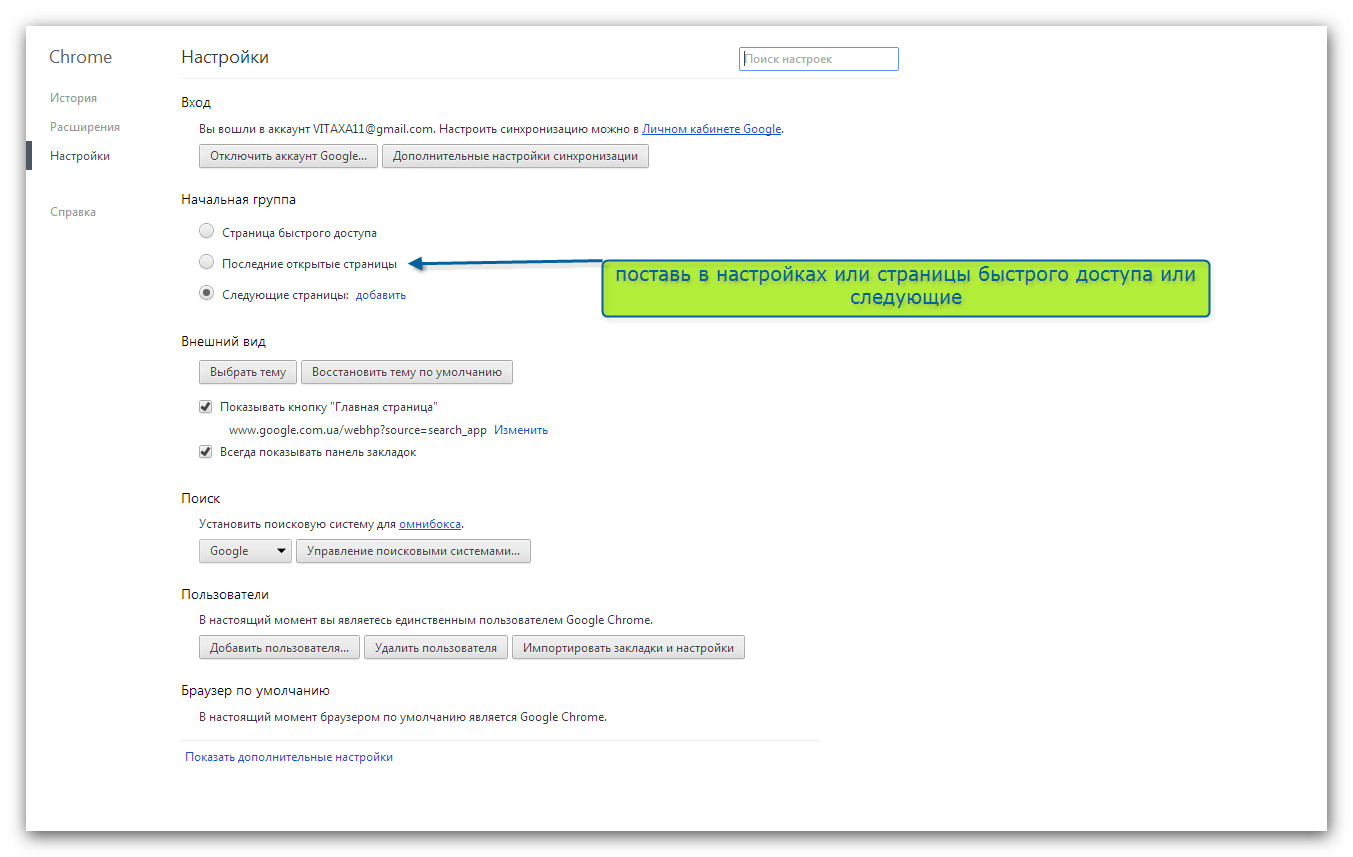
Task: Expand "Показать дополнительные настройки" link
Action: pos(289,757)
